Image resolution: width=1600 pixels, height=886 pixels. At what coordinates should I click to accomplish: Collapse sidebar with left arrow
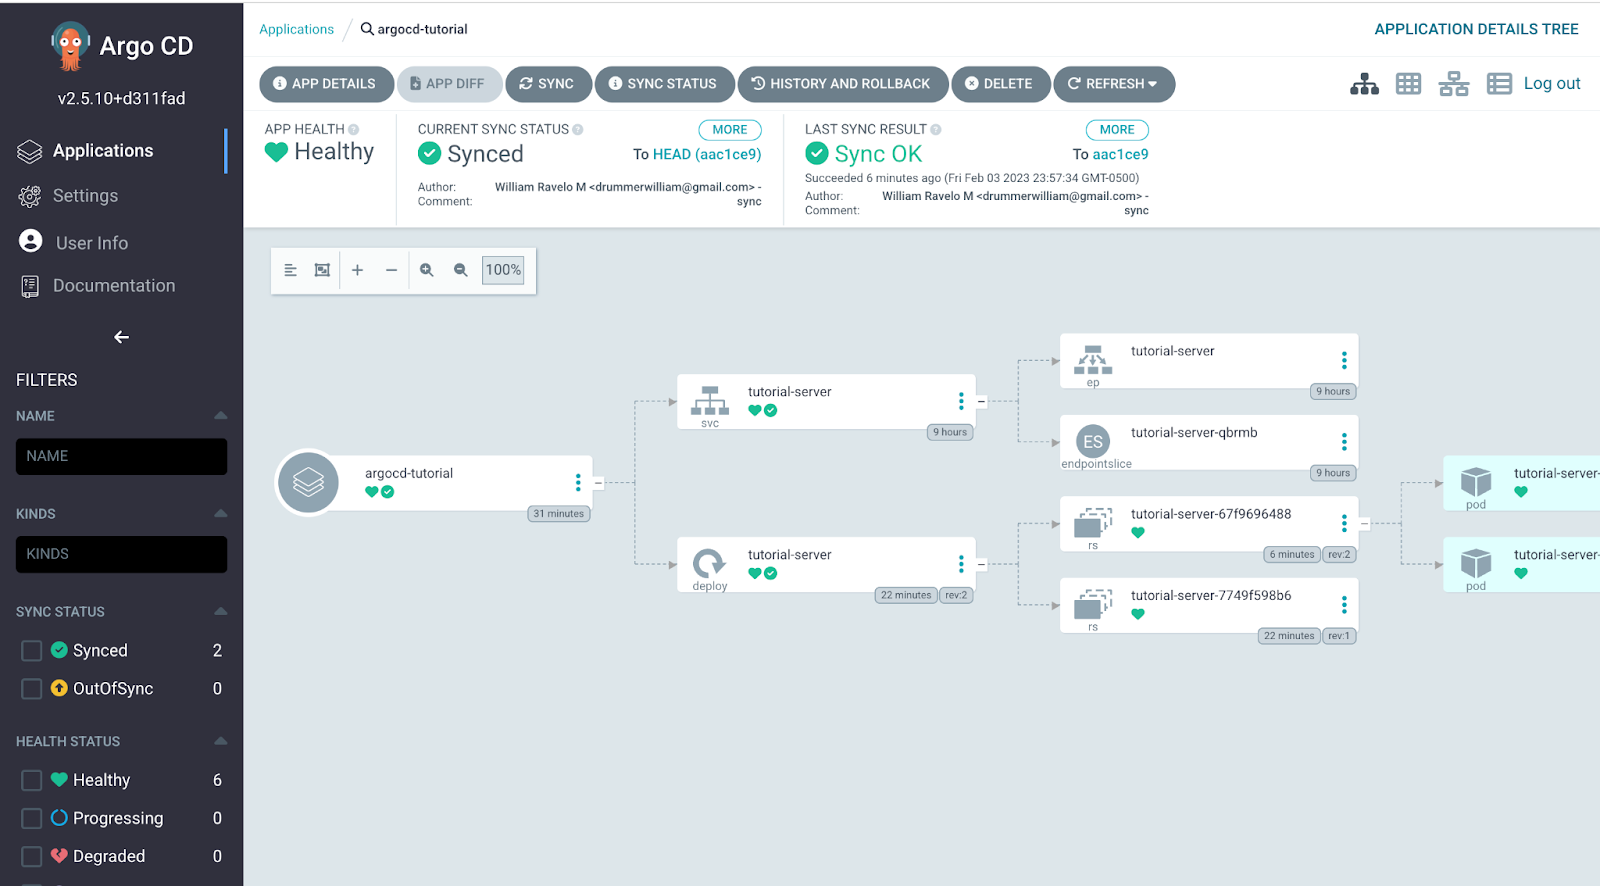(121, 337)
